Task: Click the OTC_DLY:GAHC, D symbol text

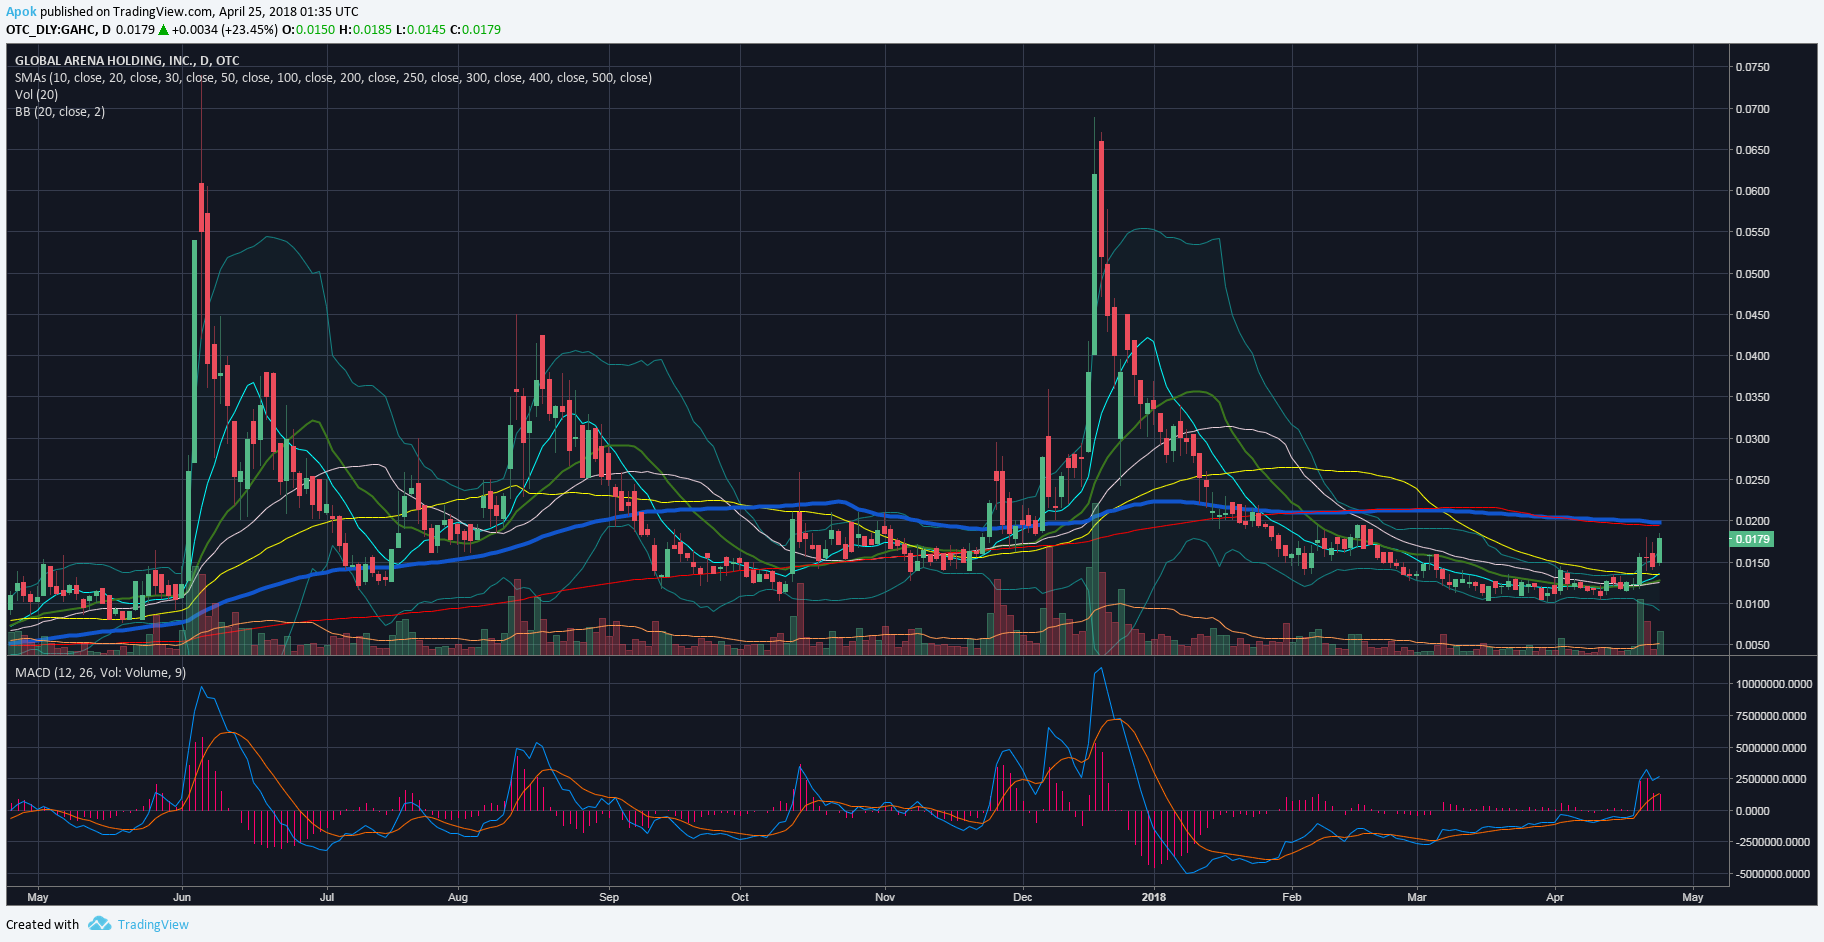Action: (x=58, y=29)
